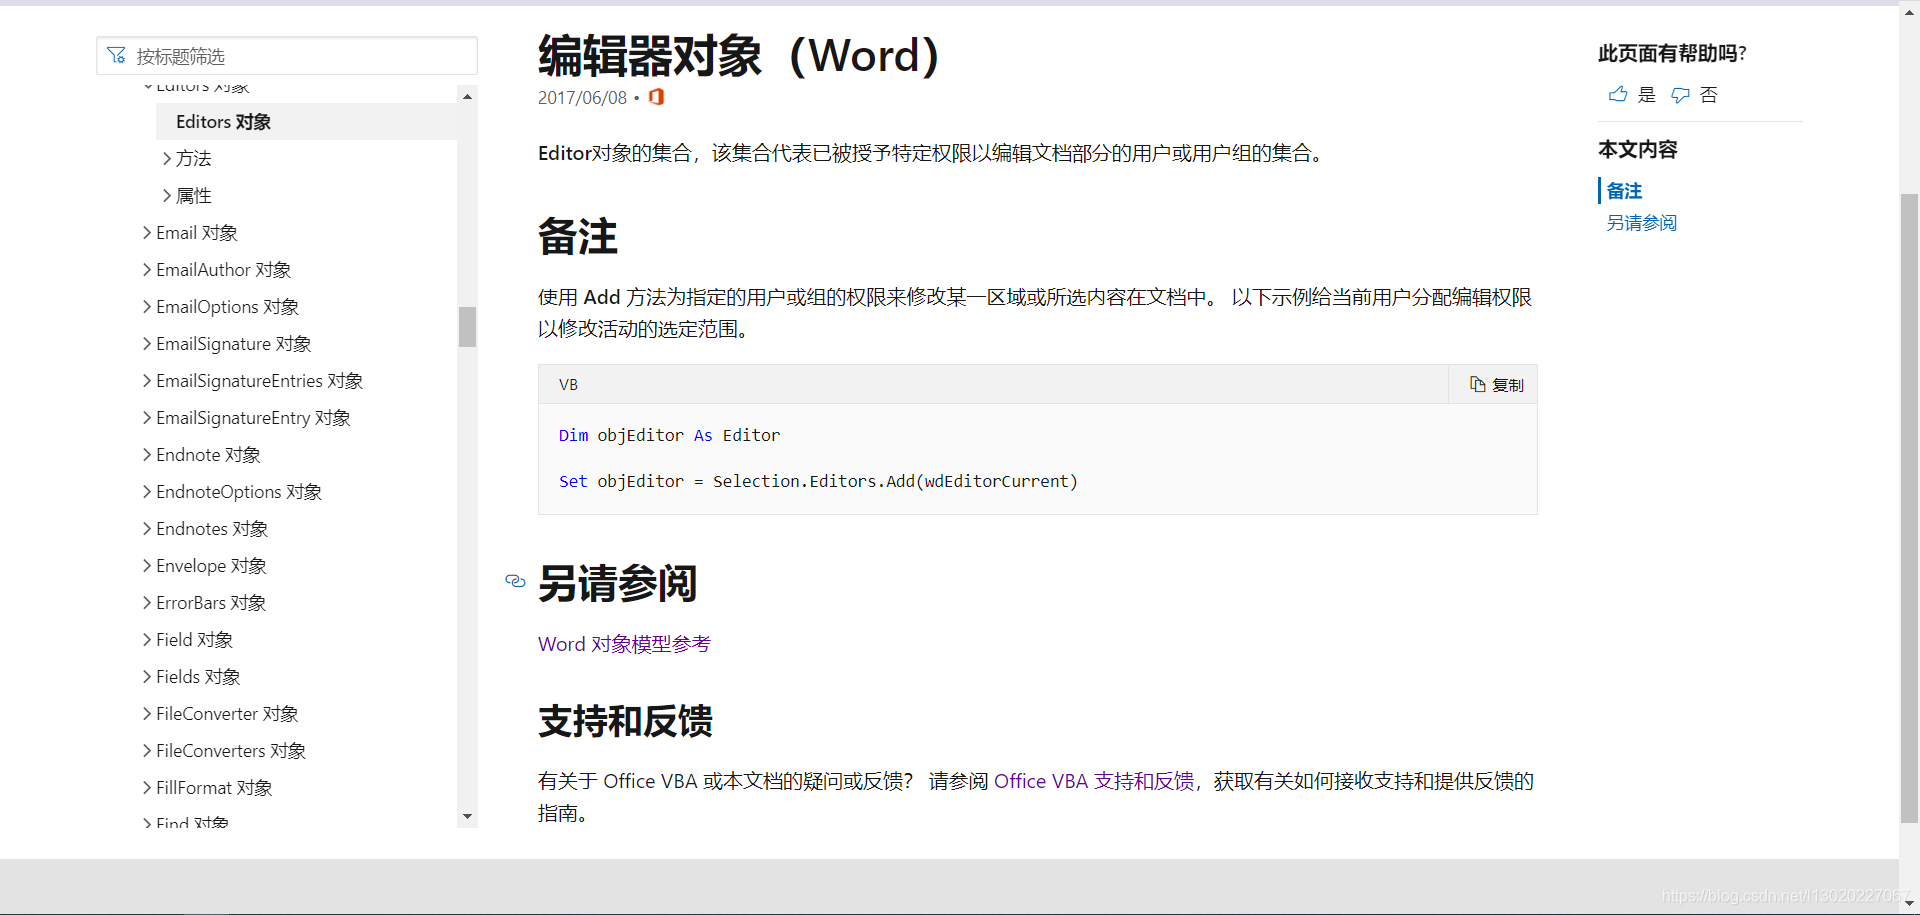The width and height of the screenshot is (1920, 915).
Task: Click the 编辑器对象 (Word) page title
Action: (x=739, y=56)
